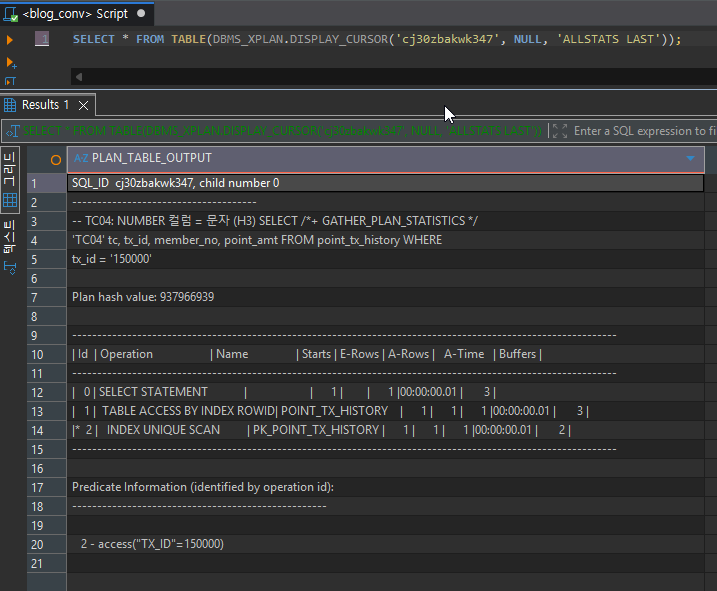Viewport: 717px width, 591px height.
Task: Select the row with the TC04 NUMBER comment
Action: coord(385,221)
